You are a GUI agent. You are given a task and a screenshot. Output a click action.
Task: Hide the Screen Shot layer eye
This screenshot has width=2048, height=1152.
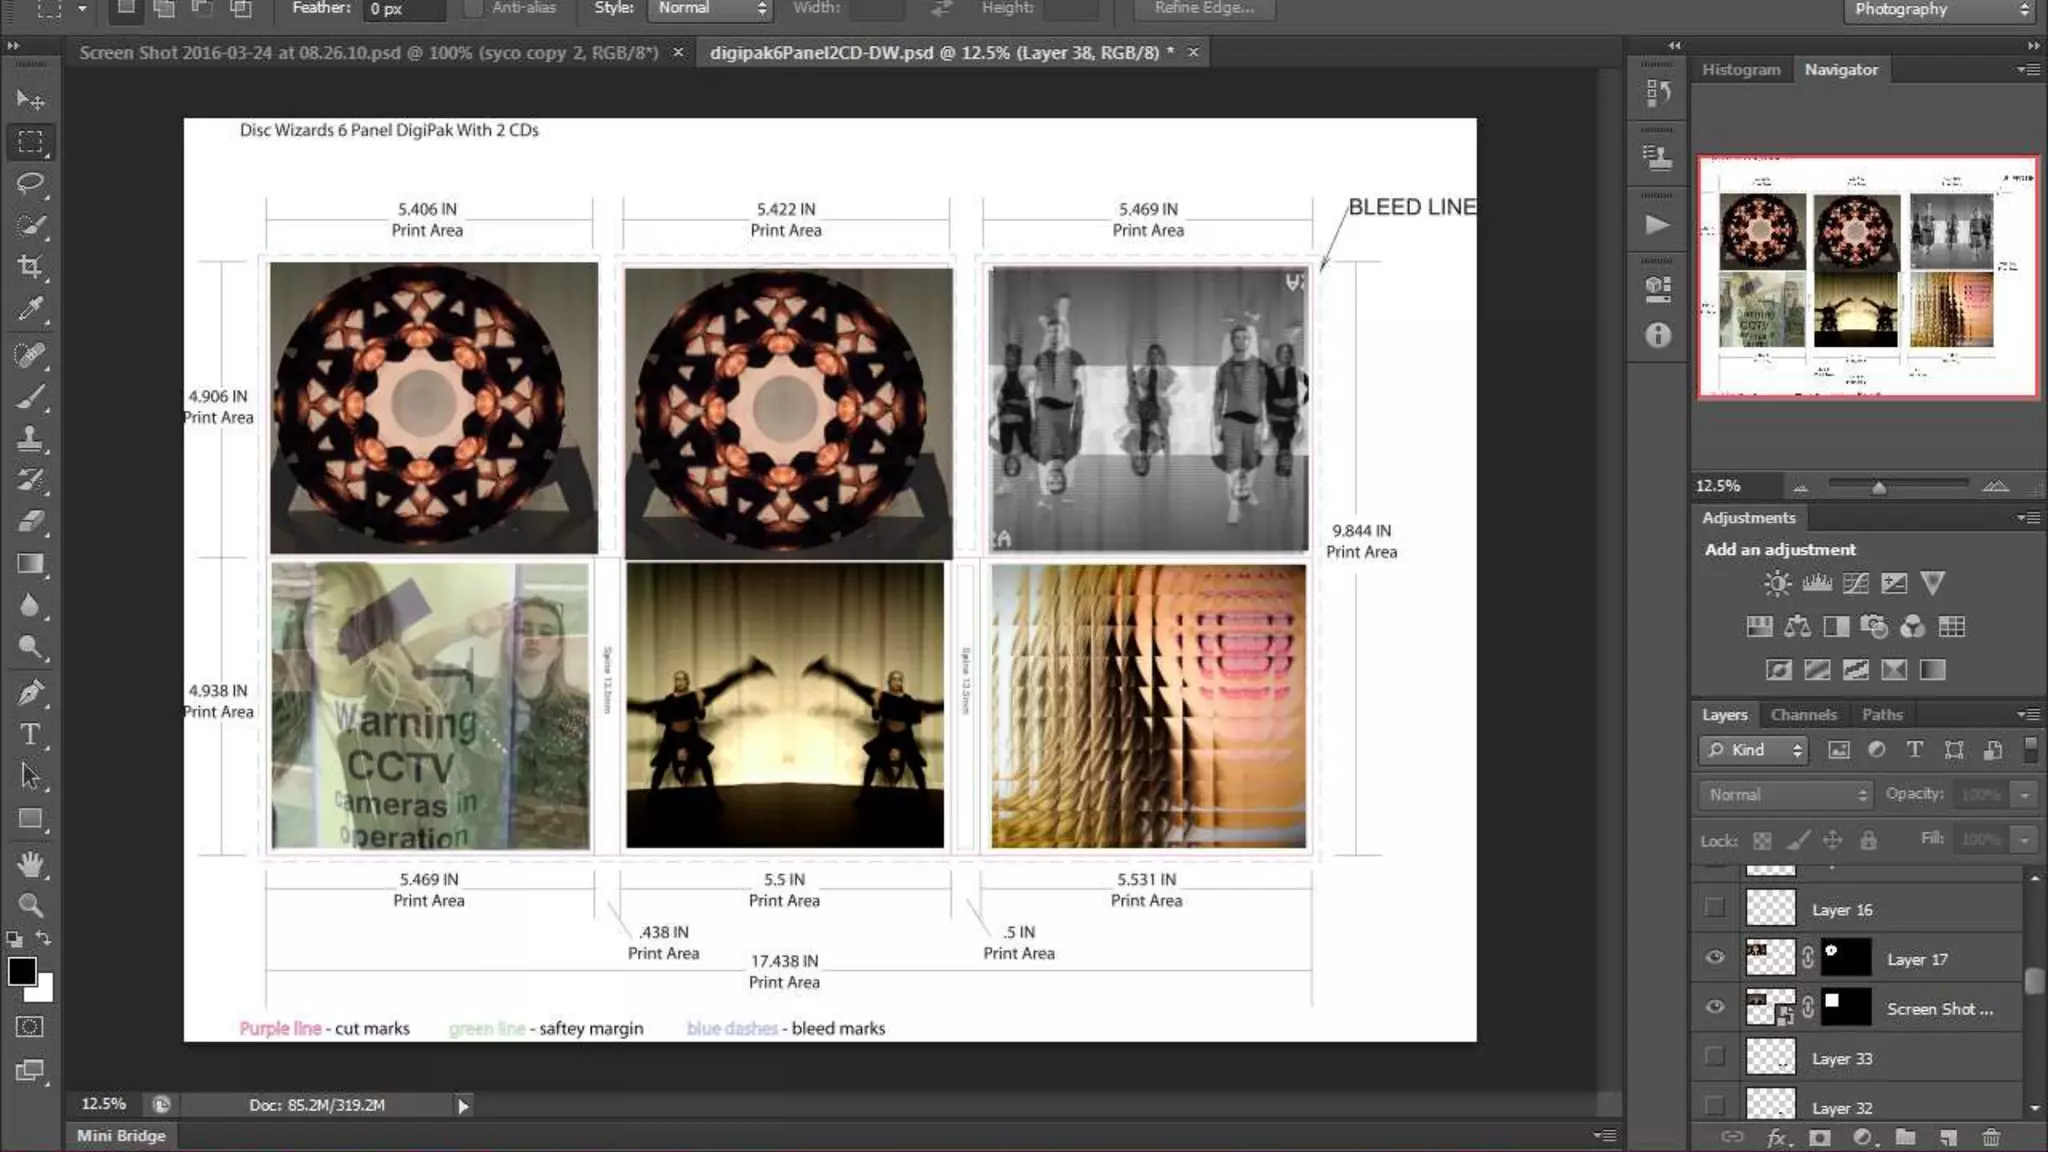(1715, 1007)
